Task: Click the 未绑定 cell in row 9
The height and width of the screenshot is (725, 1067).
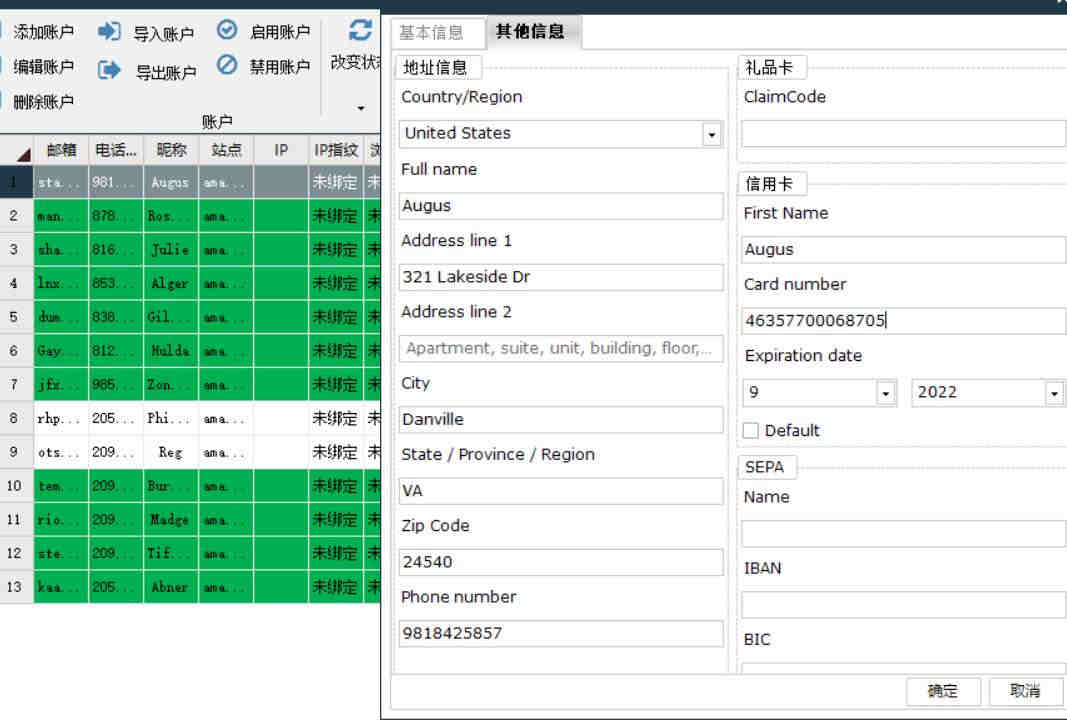Action: tap(336, 452)
